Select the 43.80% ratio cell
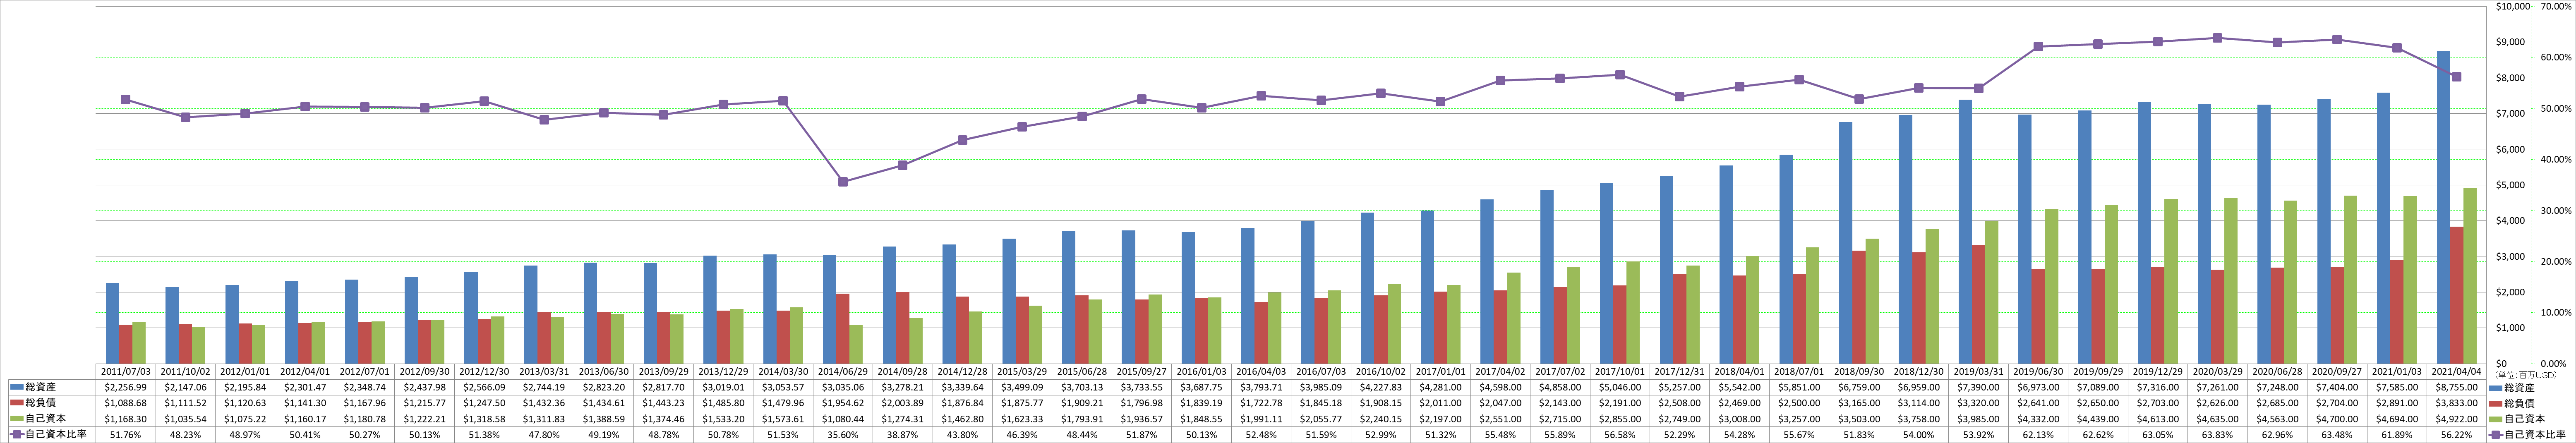The height and width of the screenshot is (443, 2576). (962, 435)
